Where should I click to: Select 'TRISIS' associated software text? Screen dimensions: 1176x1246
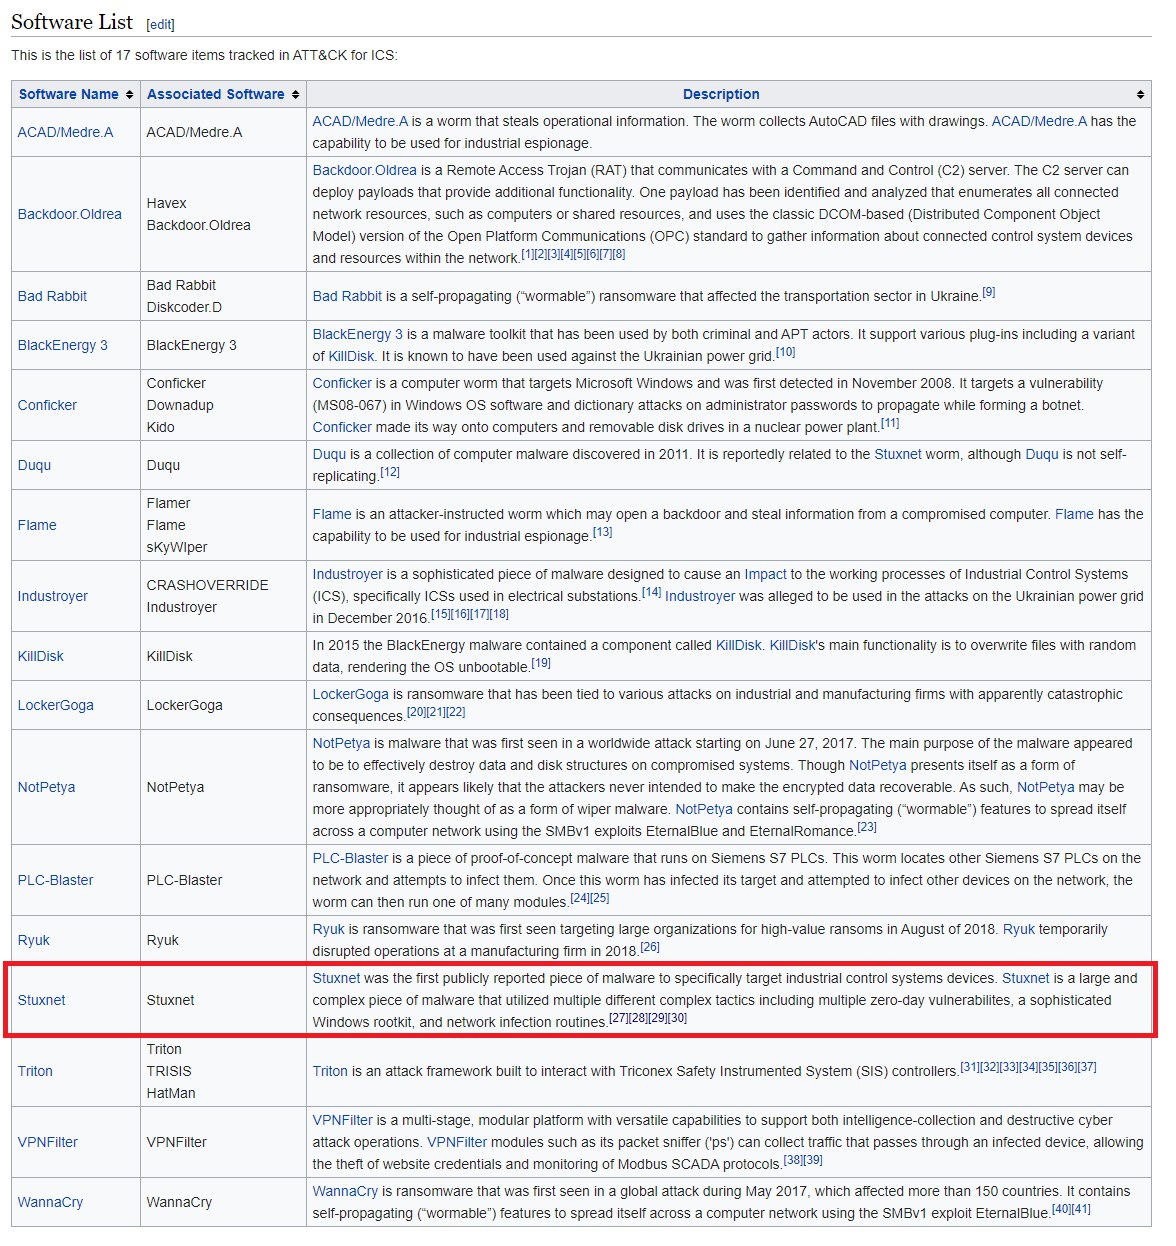168,1071
